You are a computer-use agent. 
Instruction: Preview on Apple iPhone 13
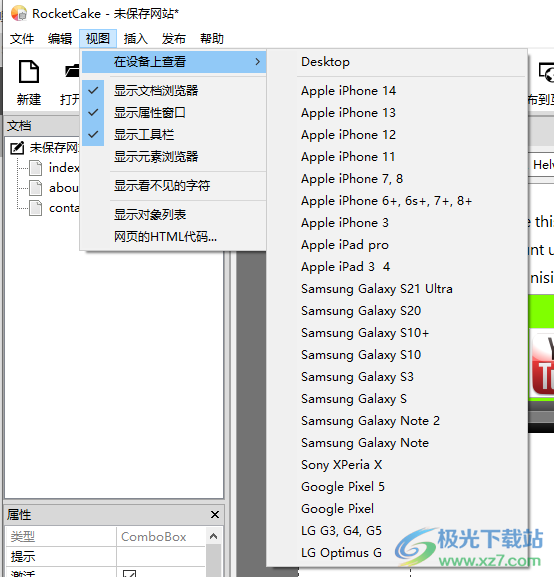(397, 113)
